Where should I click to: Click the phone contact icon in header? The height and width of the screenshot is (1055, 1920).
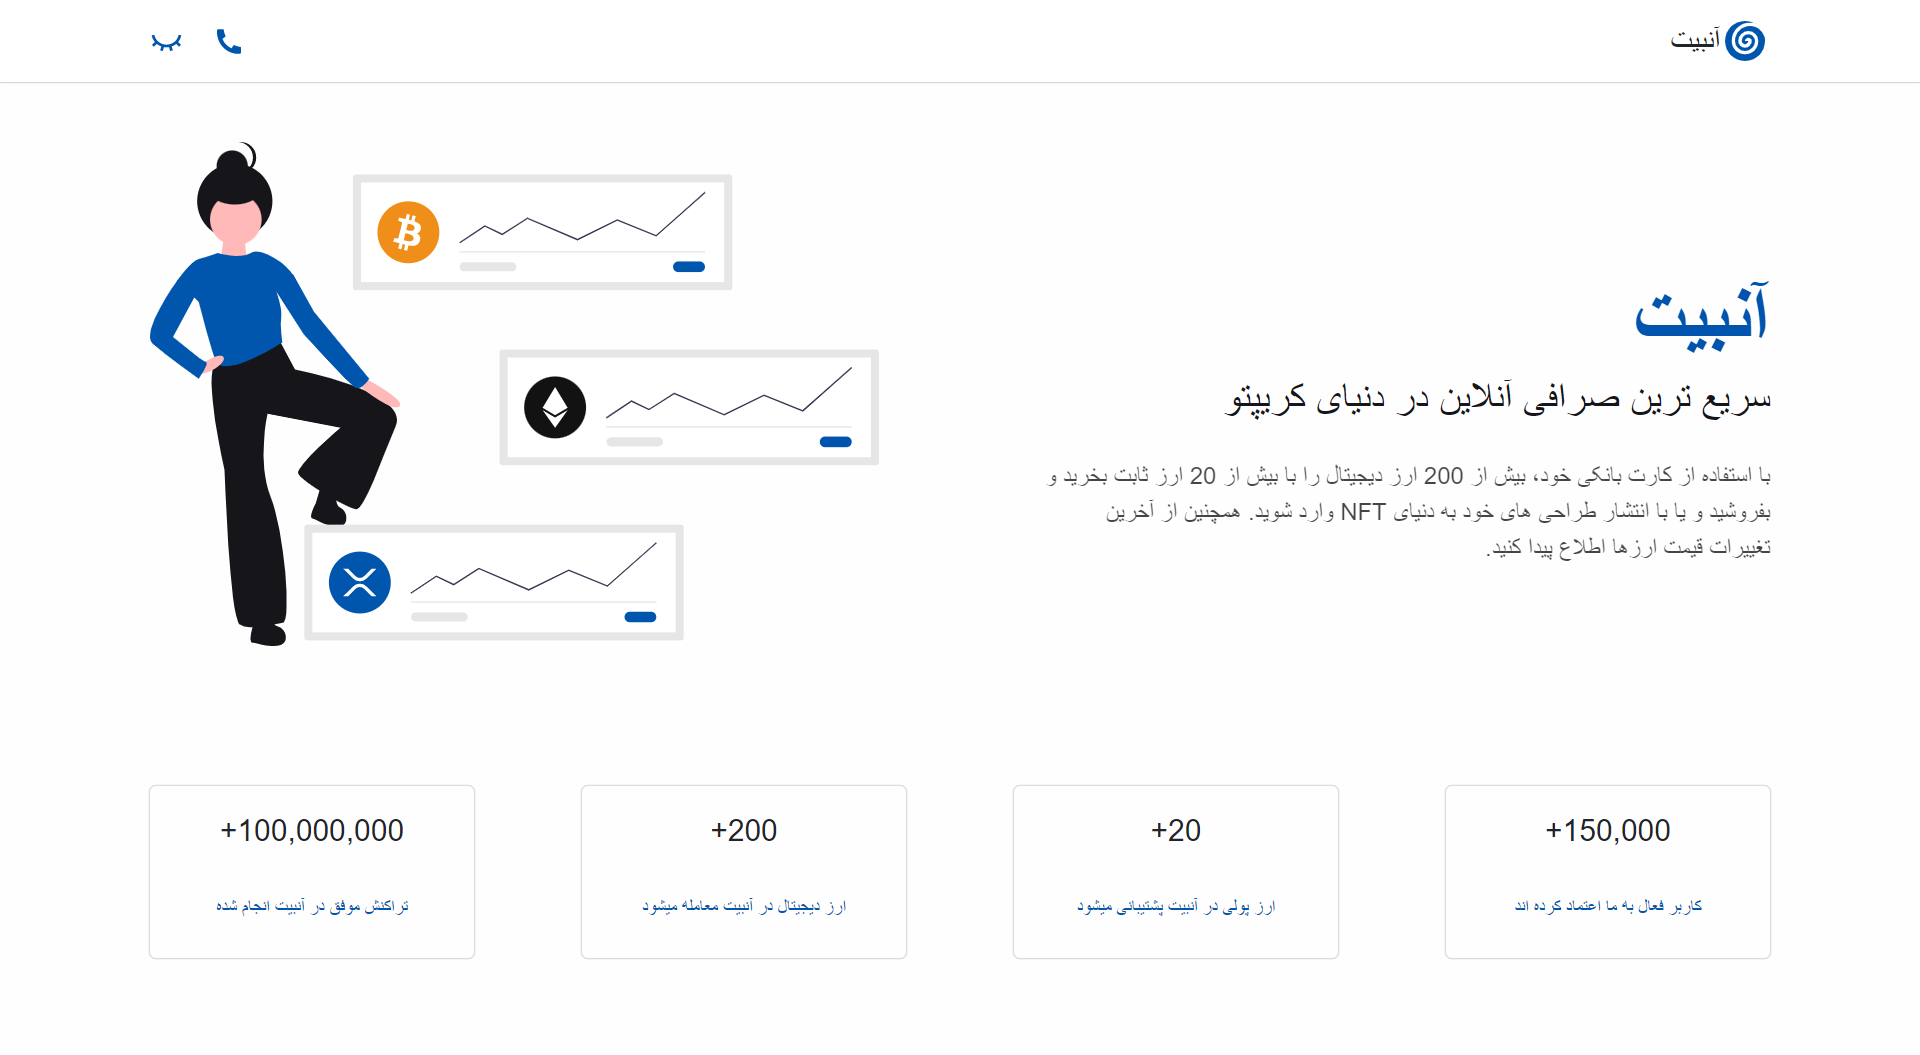tap(229, 41)
